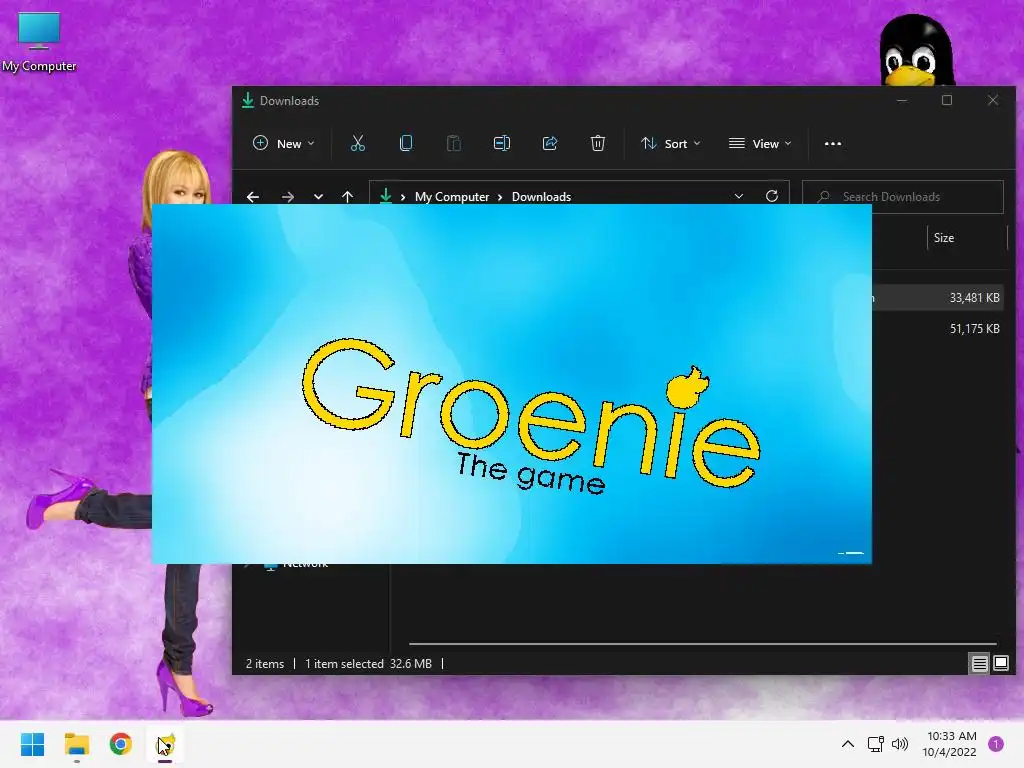Click the Cut scissors icon

[x=358, y=144]
